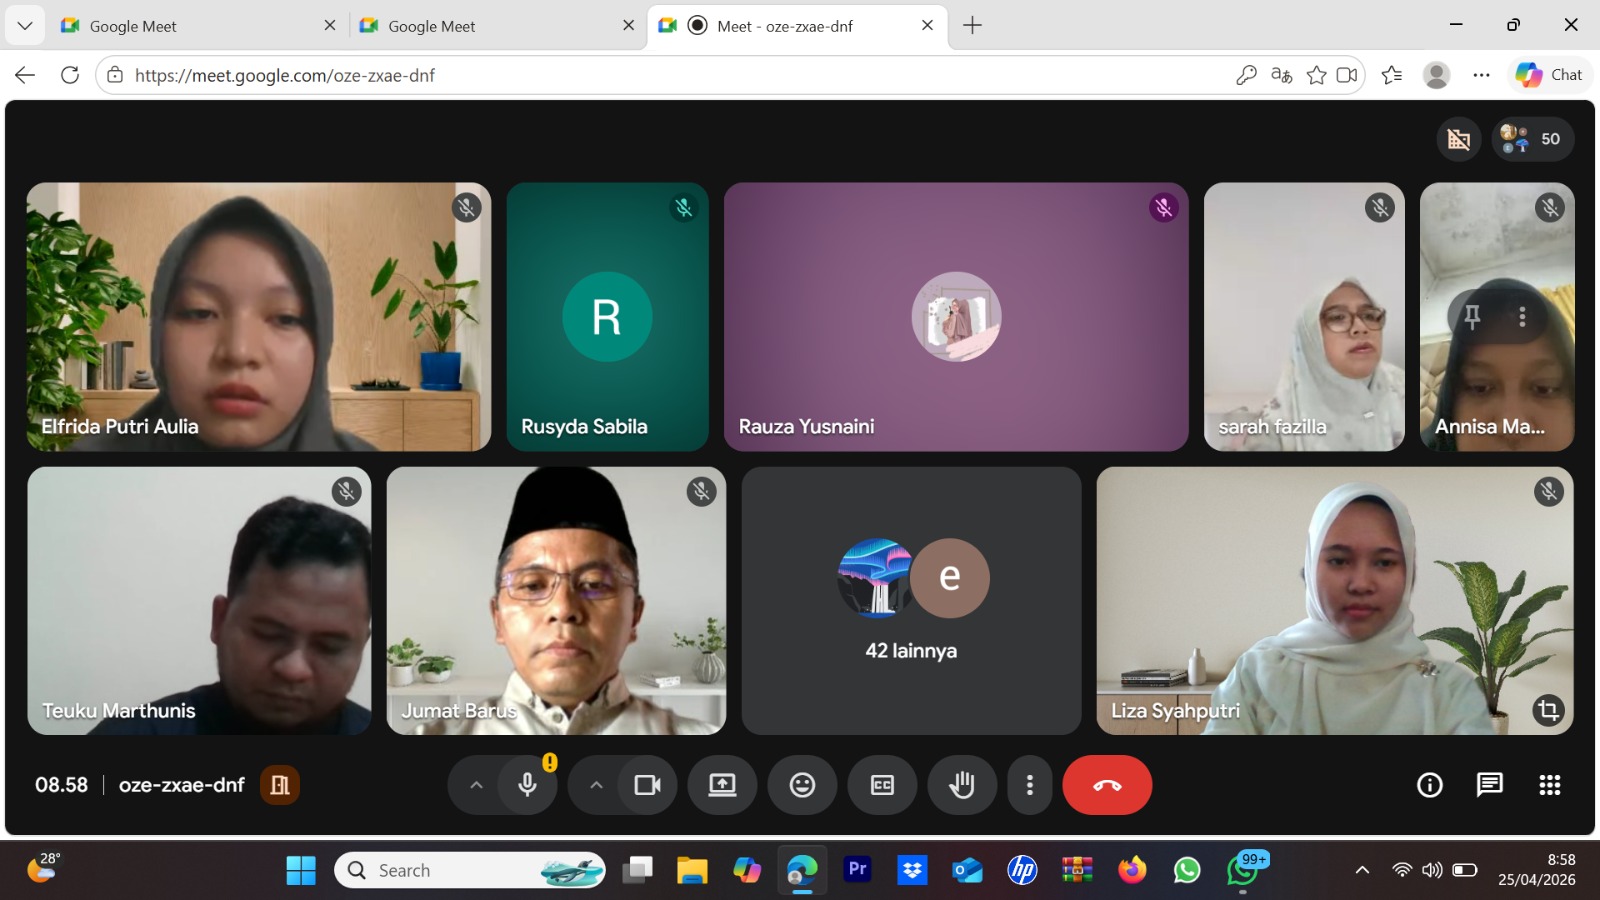
Task: Open meeting details info icon
Action: [x=1430, y=785]
